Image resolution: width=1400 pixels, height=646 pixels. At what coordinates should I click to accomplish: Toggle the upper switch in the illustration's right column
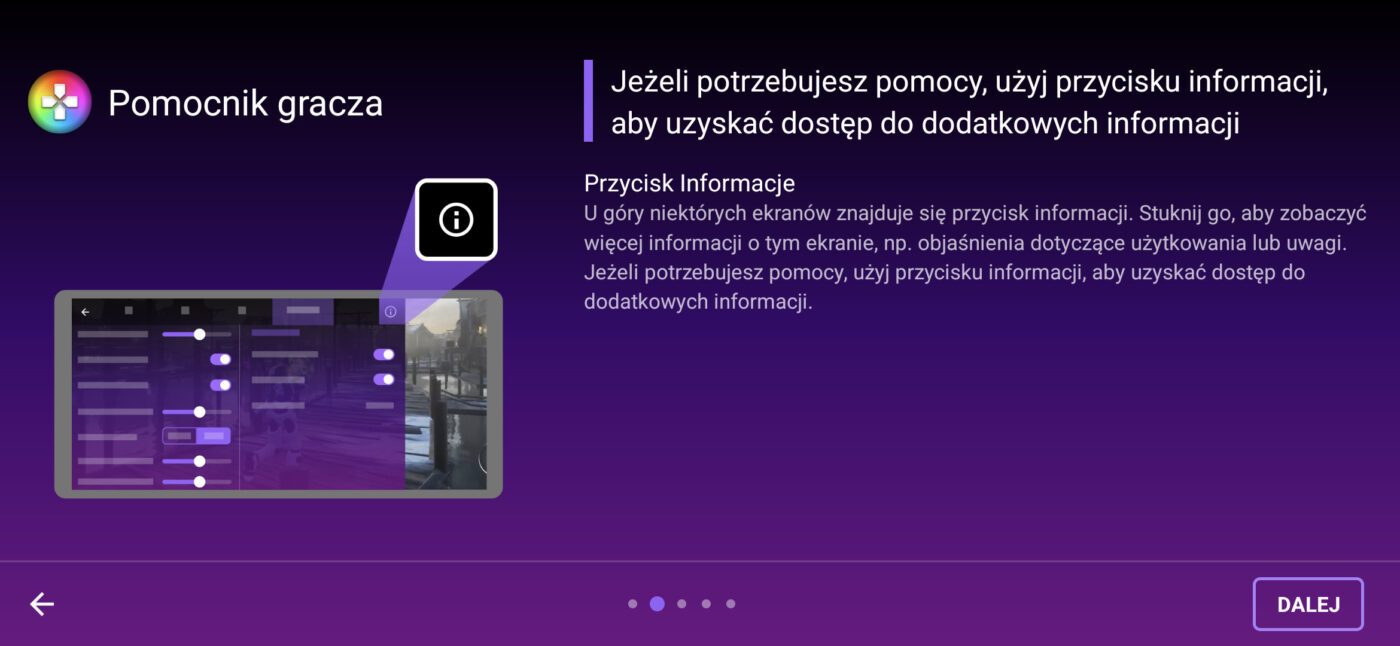(x=383, y=354)
